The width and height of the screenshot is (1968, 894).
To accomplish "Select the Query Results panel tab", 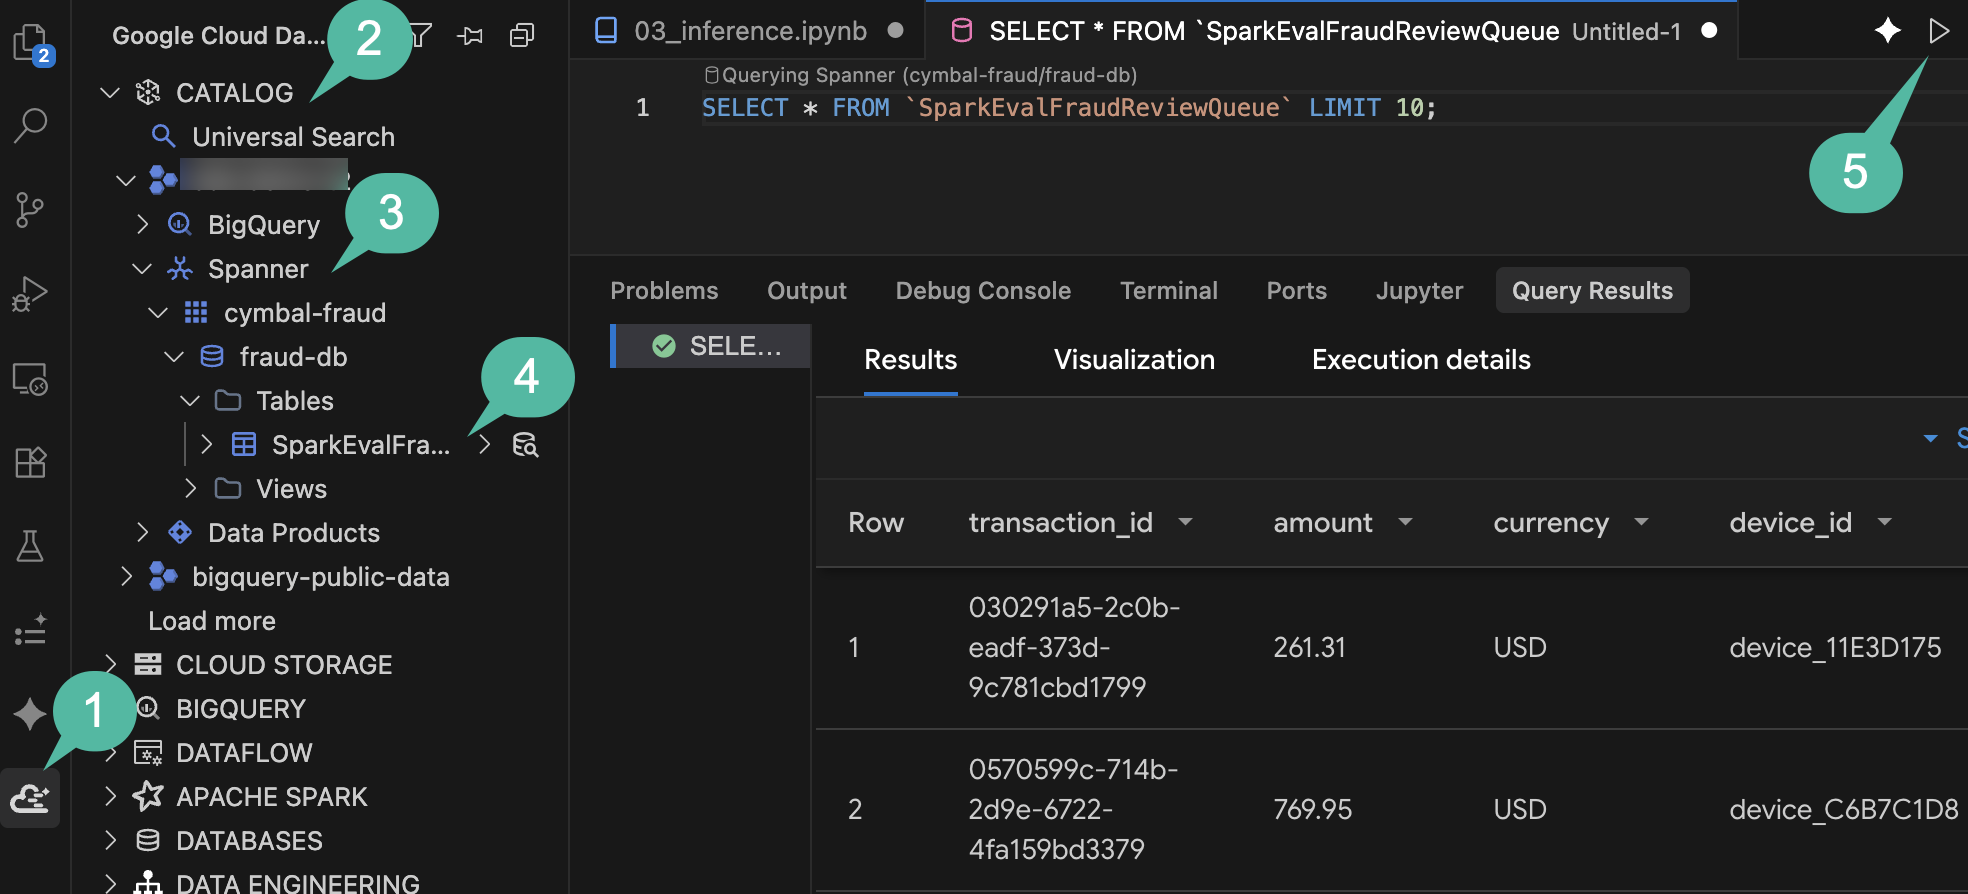I will 1593,290.
